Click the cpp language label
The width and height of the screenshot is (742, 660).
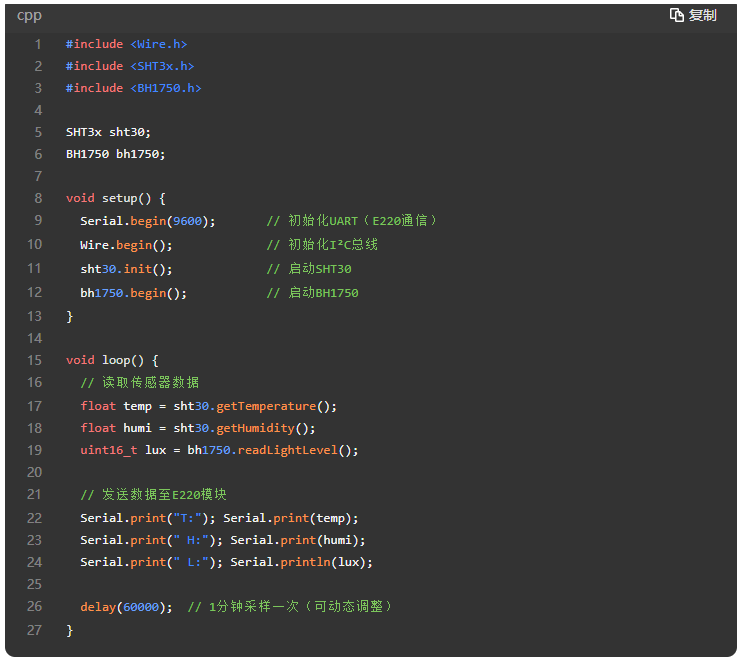pos(29,15)
